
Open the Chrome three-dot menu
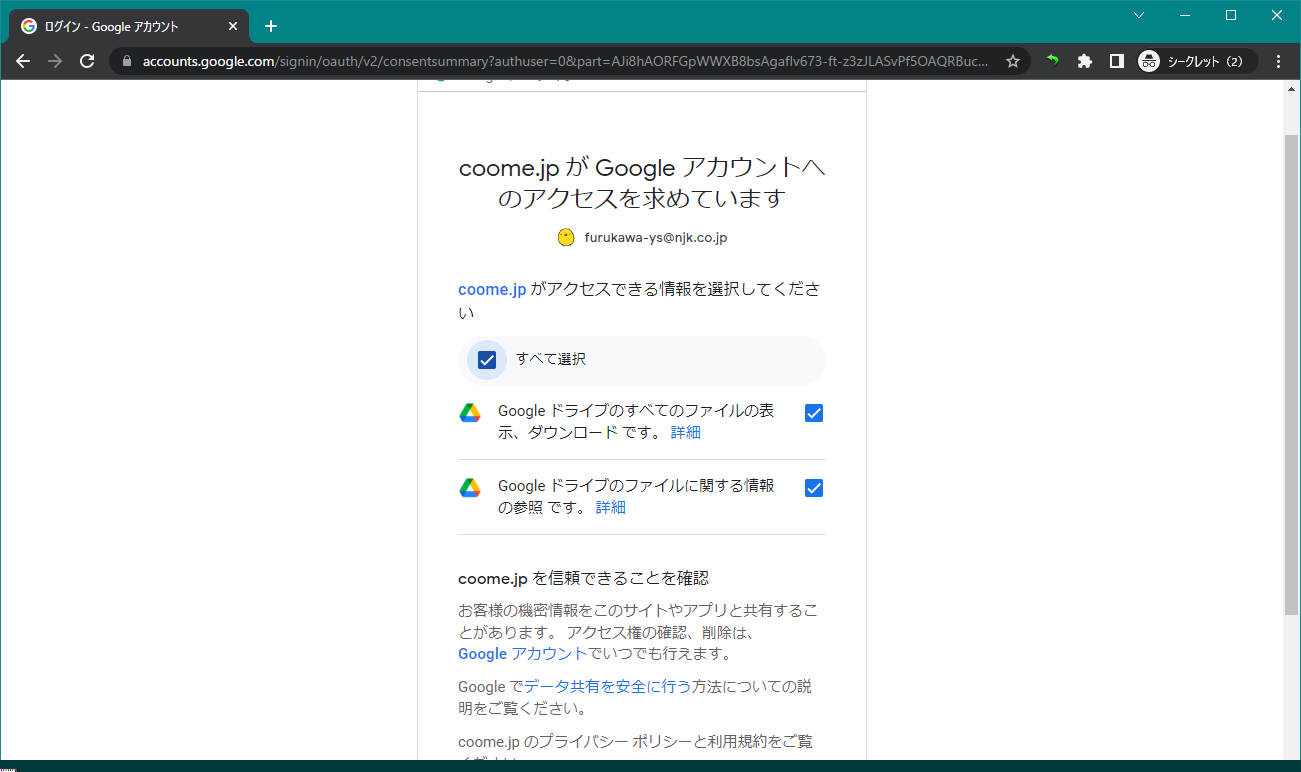(x=1278, y=61)
